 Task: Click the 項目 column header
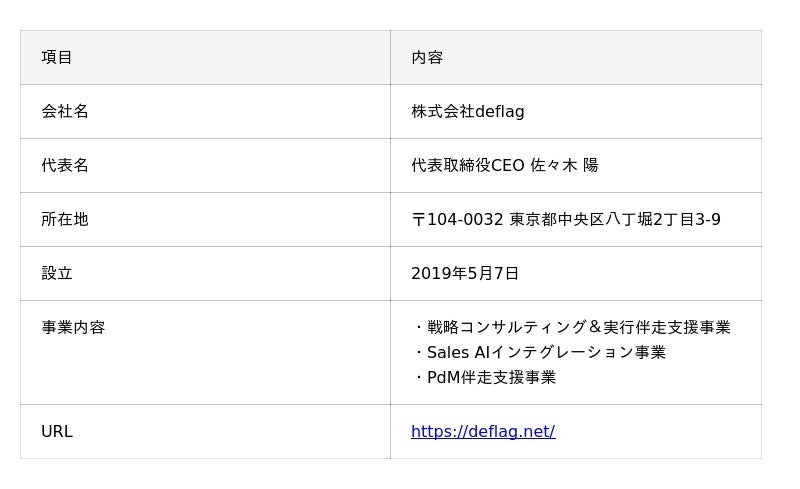[57, 57]
